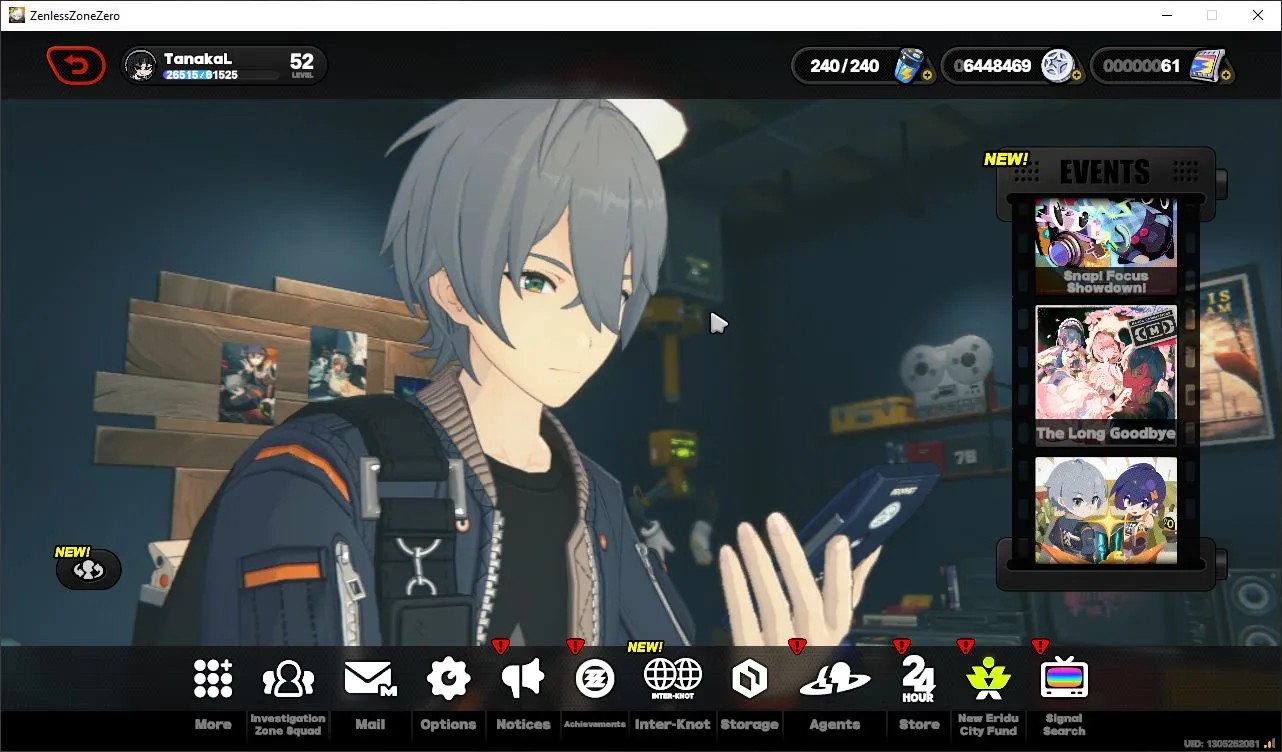Open Notices megaphone icon
Viewport: 1282px width, 752px height.
[x=522, y=679]
